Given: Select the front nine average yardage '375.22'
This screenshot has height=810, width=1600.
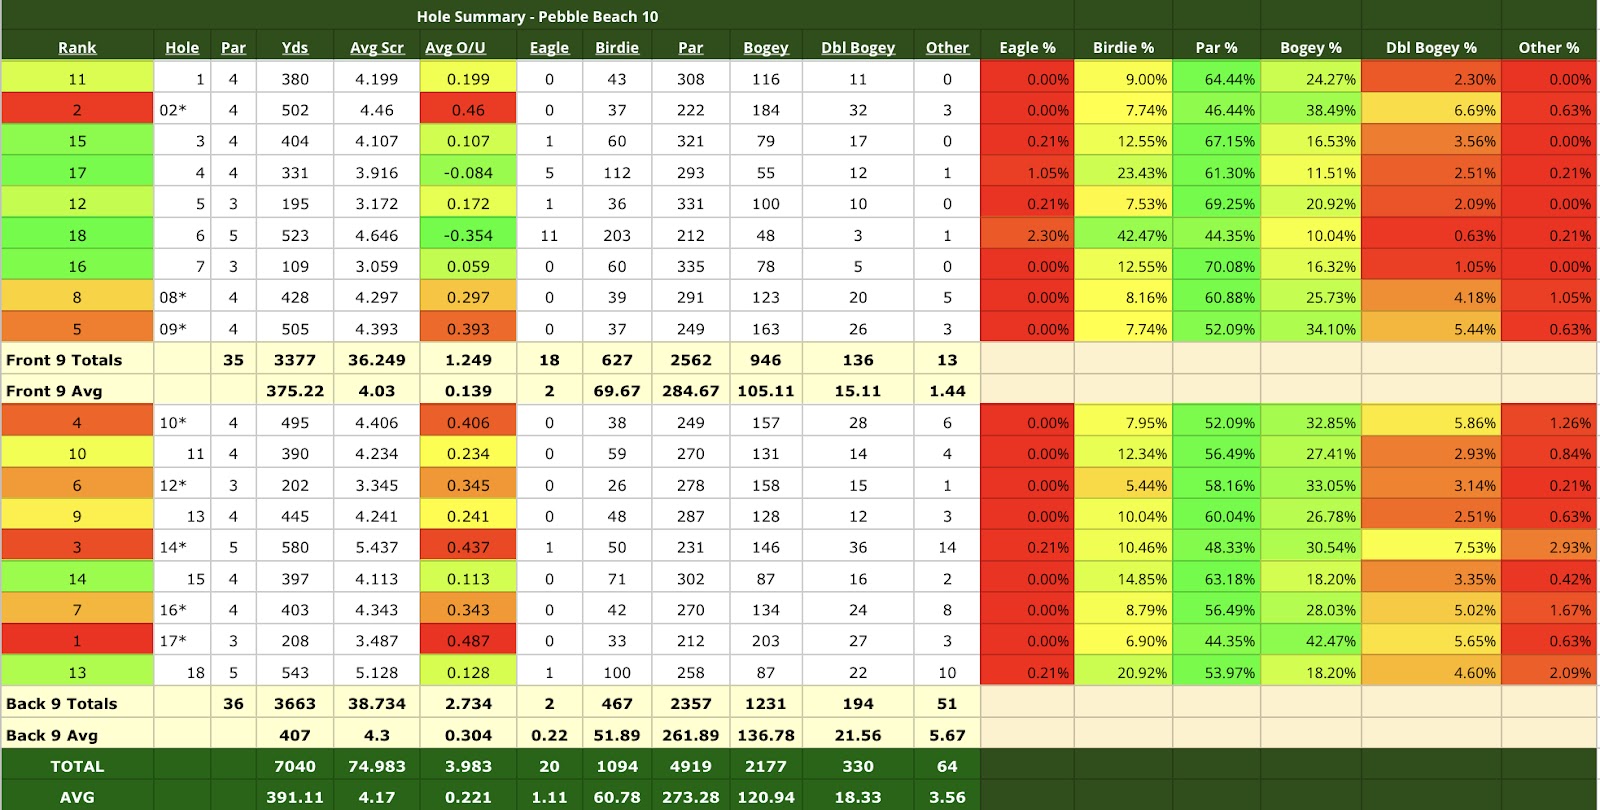Looking at the screenshot, I should [x=295, y=391].
